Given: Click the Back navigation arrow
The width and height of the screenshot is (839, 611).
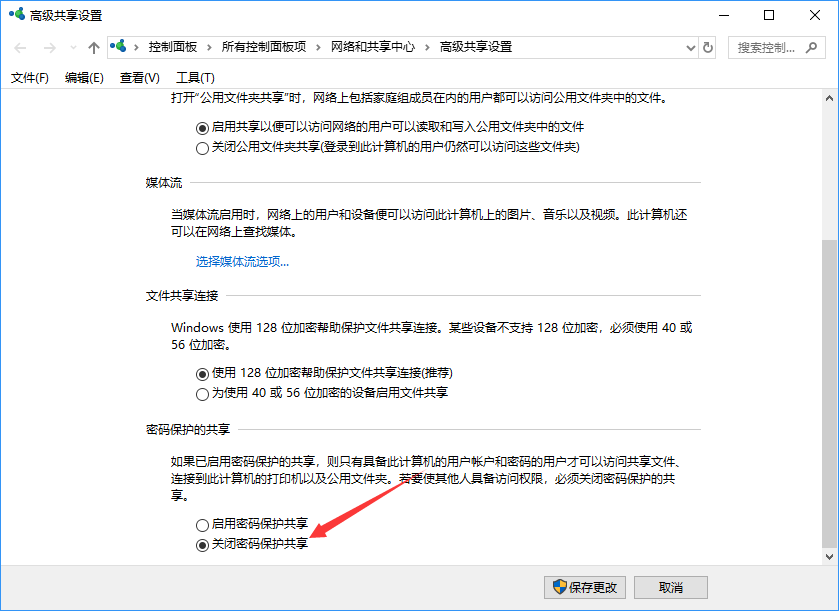Looking at the screenshot, I should point(20,48).
